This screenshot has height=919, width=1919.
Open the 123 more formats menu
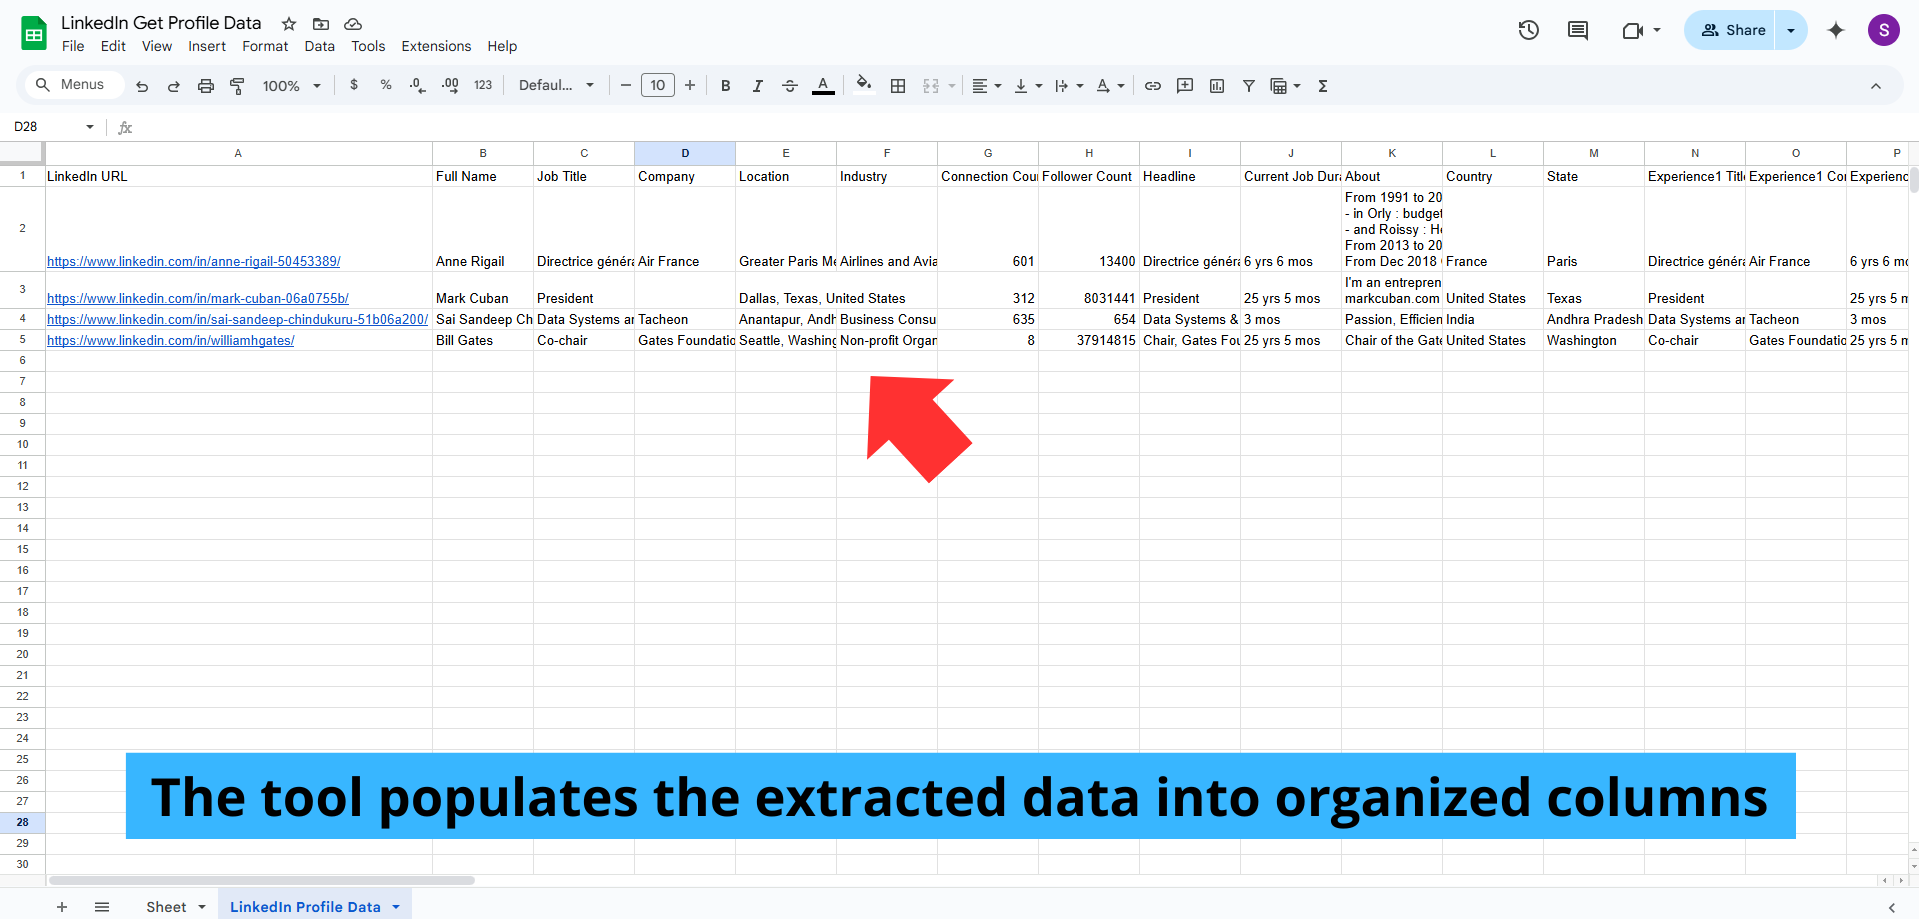point(483,86)
